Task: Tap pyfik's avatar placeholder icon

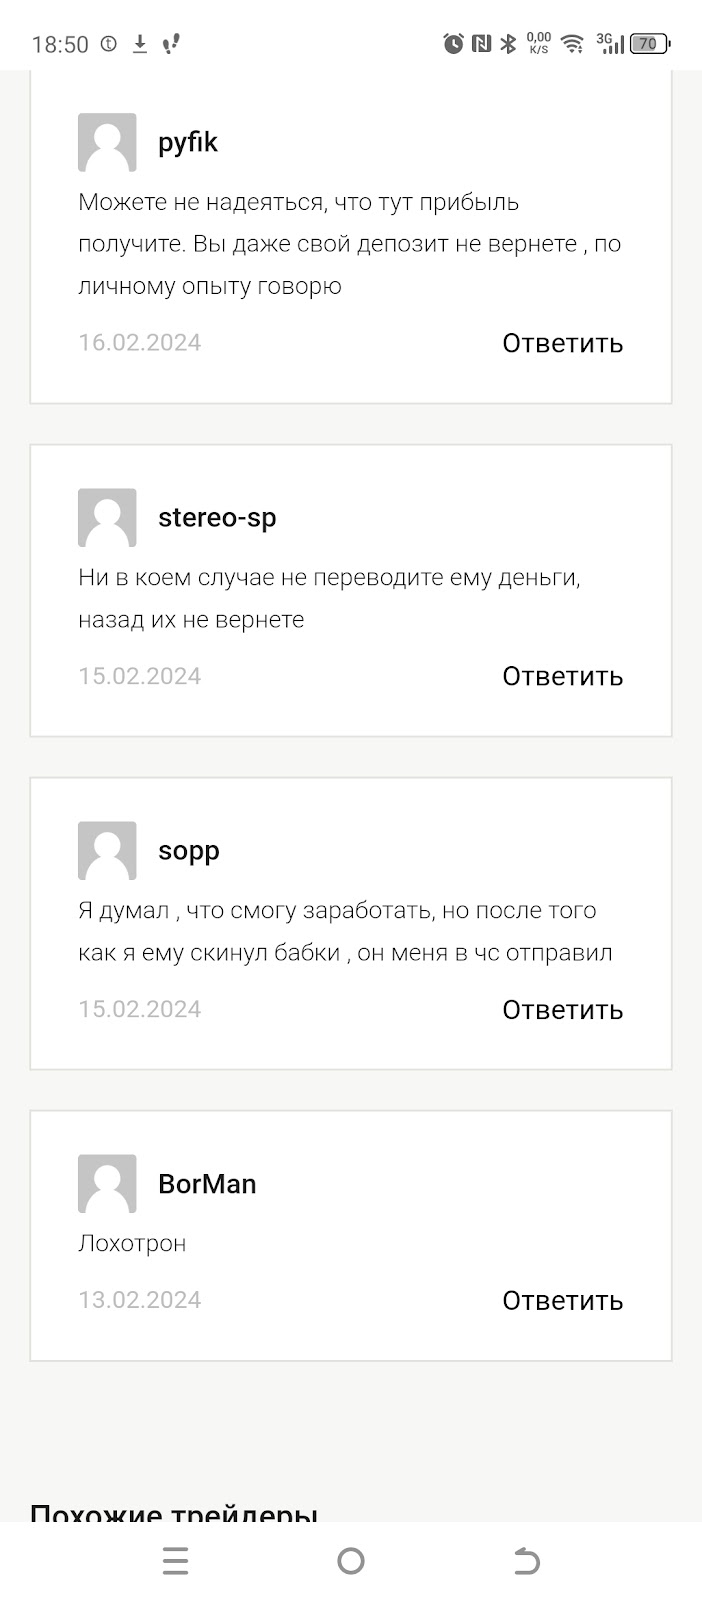Action: (x=107, y=142)
